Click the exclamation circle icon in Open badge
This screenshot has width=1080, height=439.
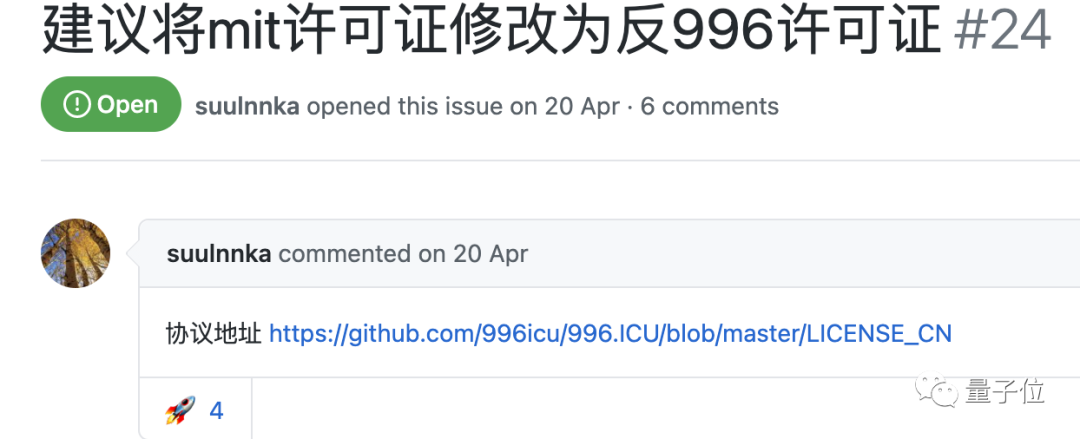click(x=76, y=105)
